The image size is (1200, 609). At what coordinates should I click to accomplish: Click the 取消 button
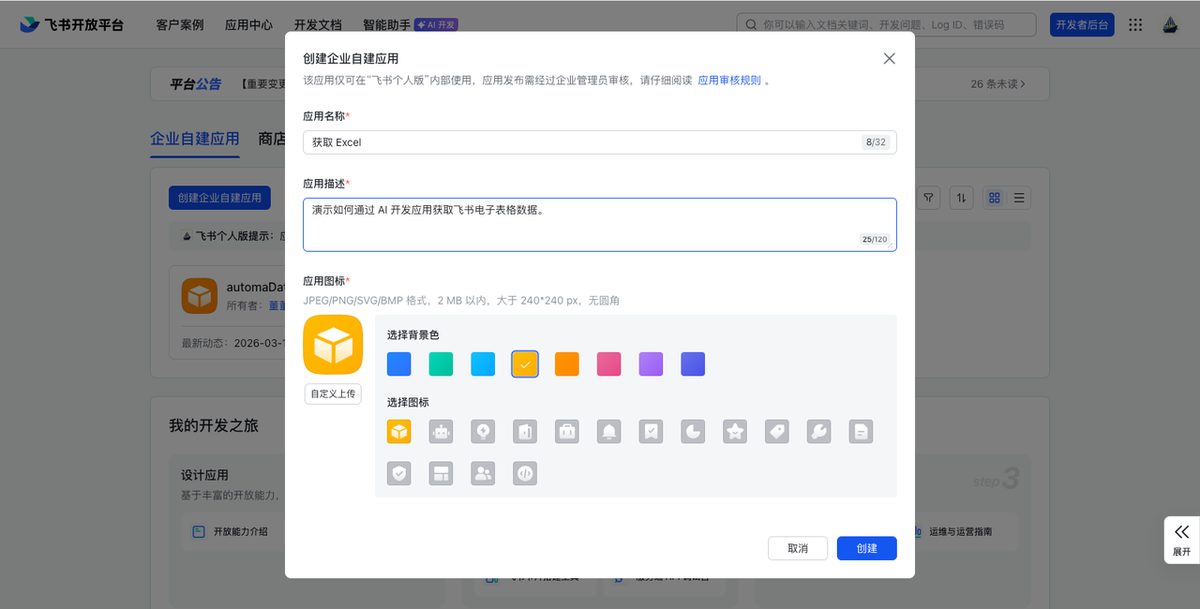pos(798,548)
